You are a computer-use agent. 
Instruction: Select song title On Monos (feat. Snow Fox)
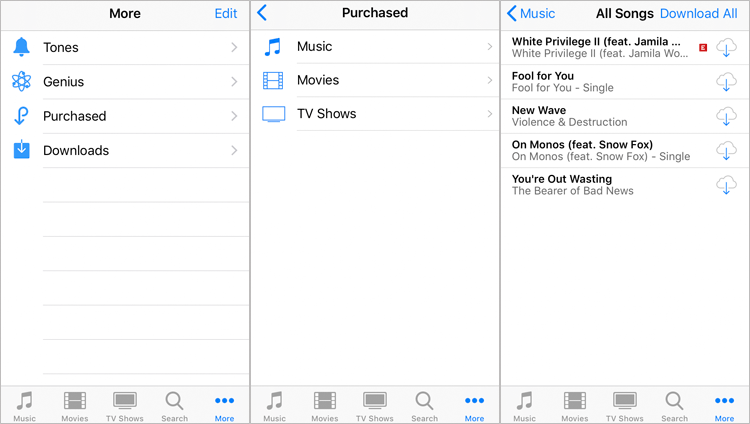click(x=582, y=145)
